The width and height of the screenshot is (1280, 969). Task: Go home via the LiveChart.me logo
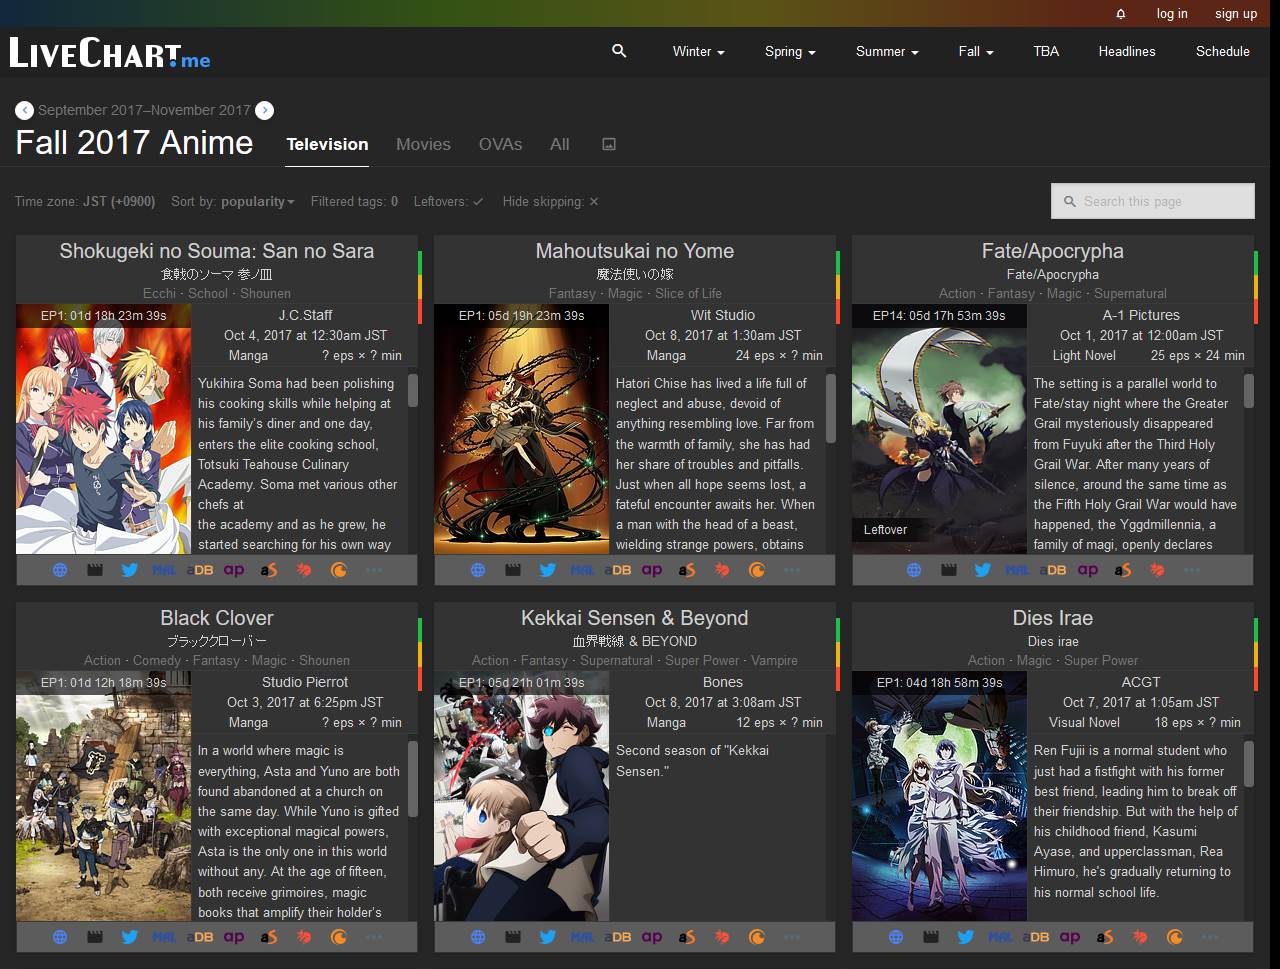(x=110, y=52)
